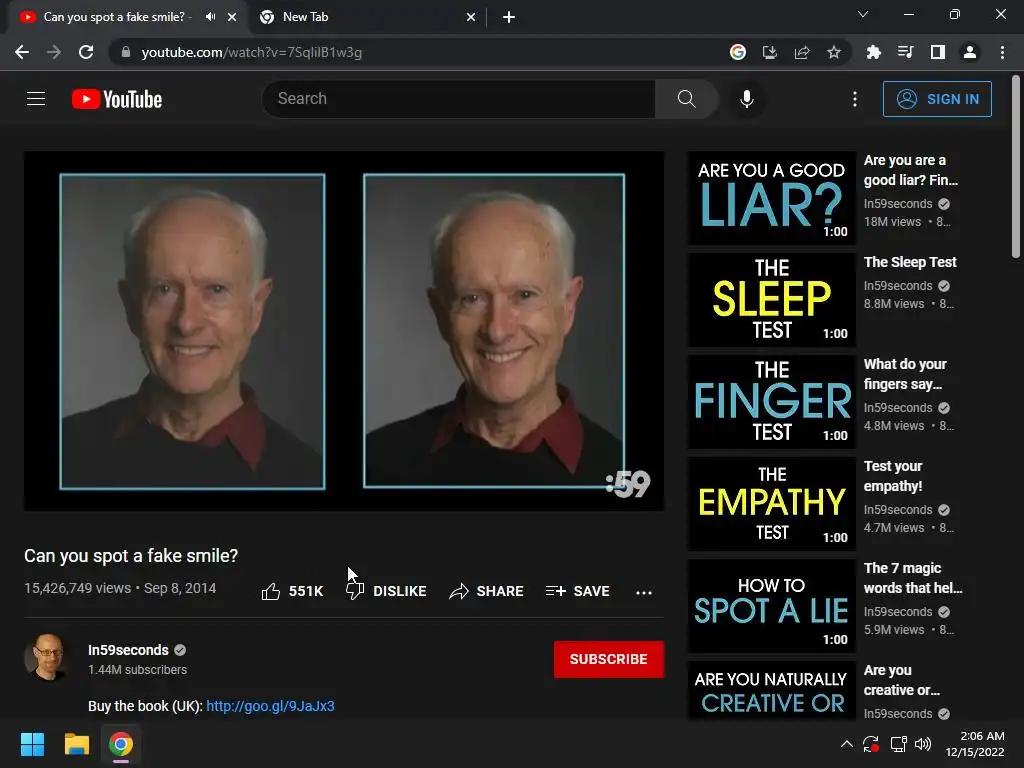1024x768 pixels.
Task: Dislike the video with thumbs down
Action: tap(386, 591)
